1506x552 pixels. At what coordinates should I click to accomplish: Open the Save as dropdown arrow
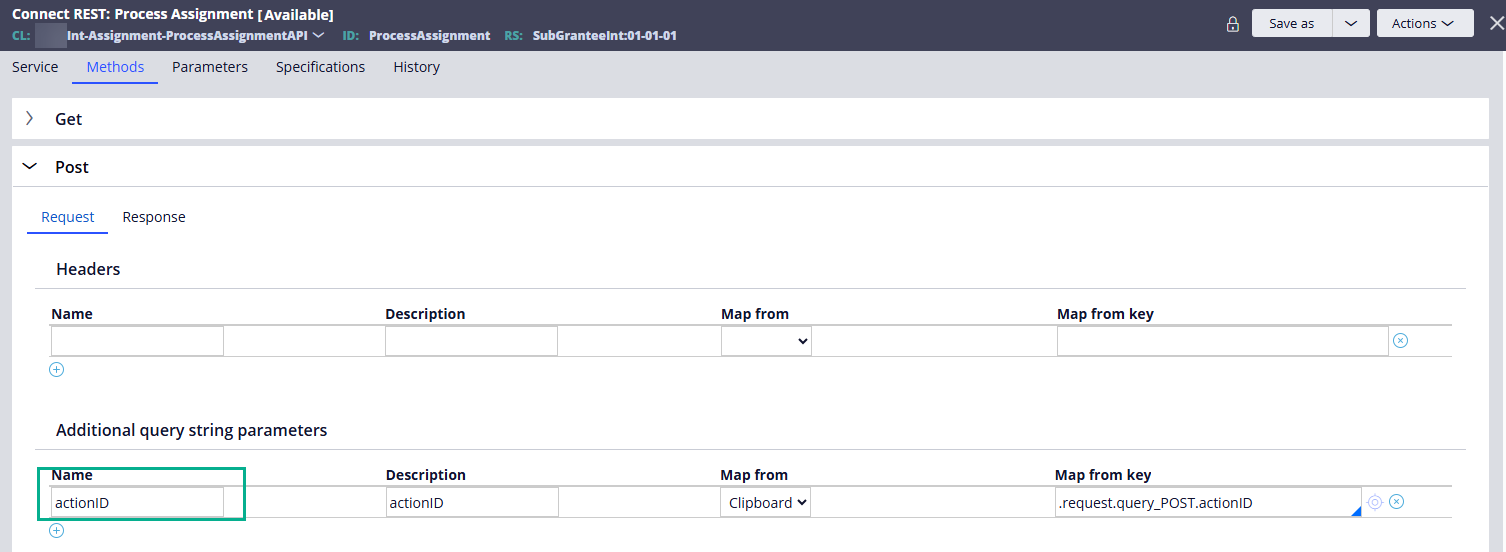(1350, 23)
